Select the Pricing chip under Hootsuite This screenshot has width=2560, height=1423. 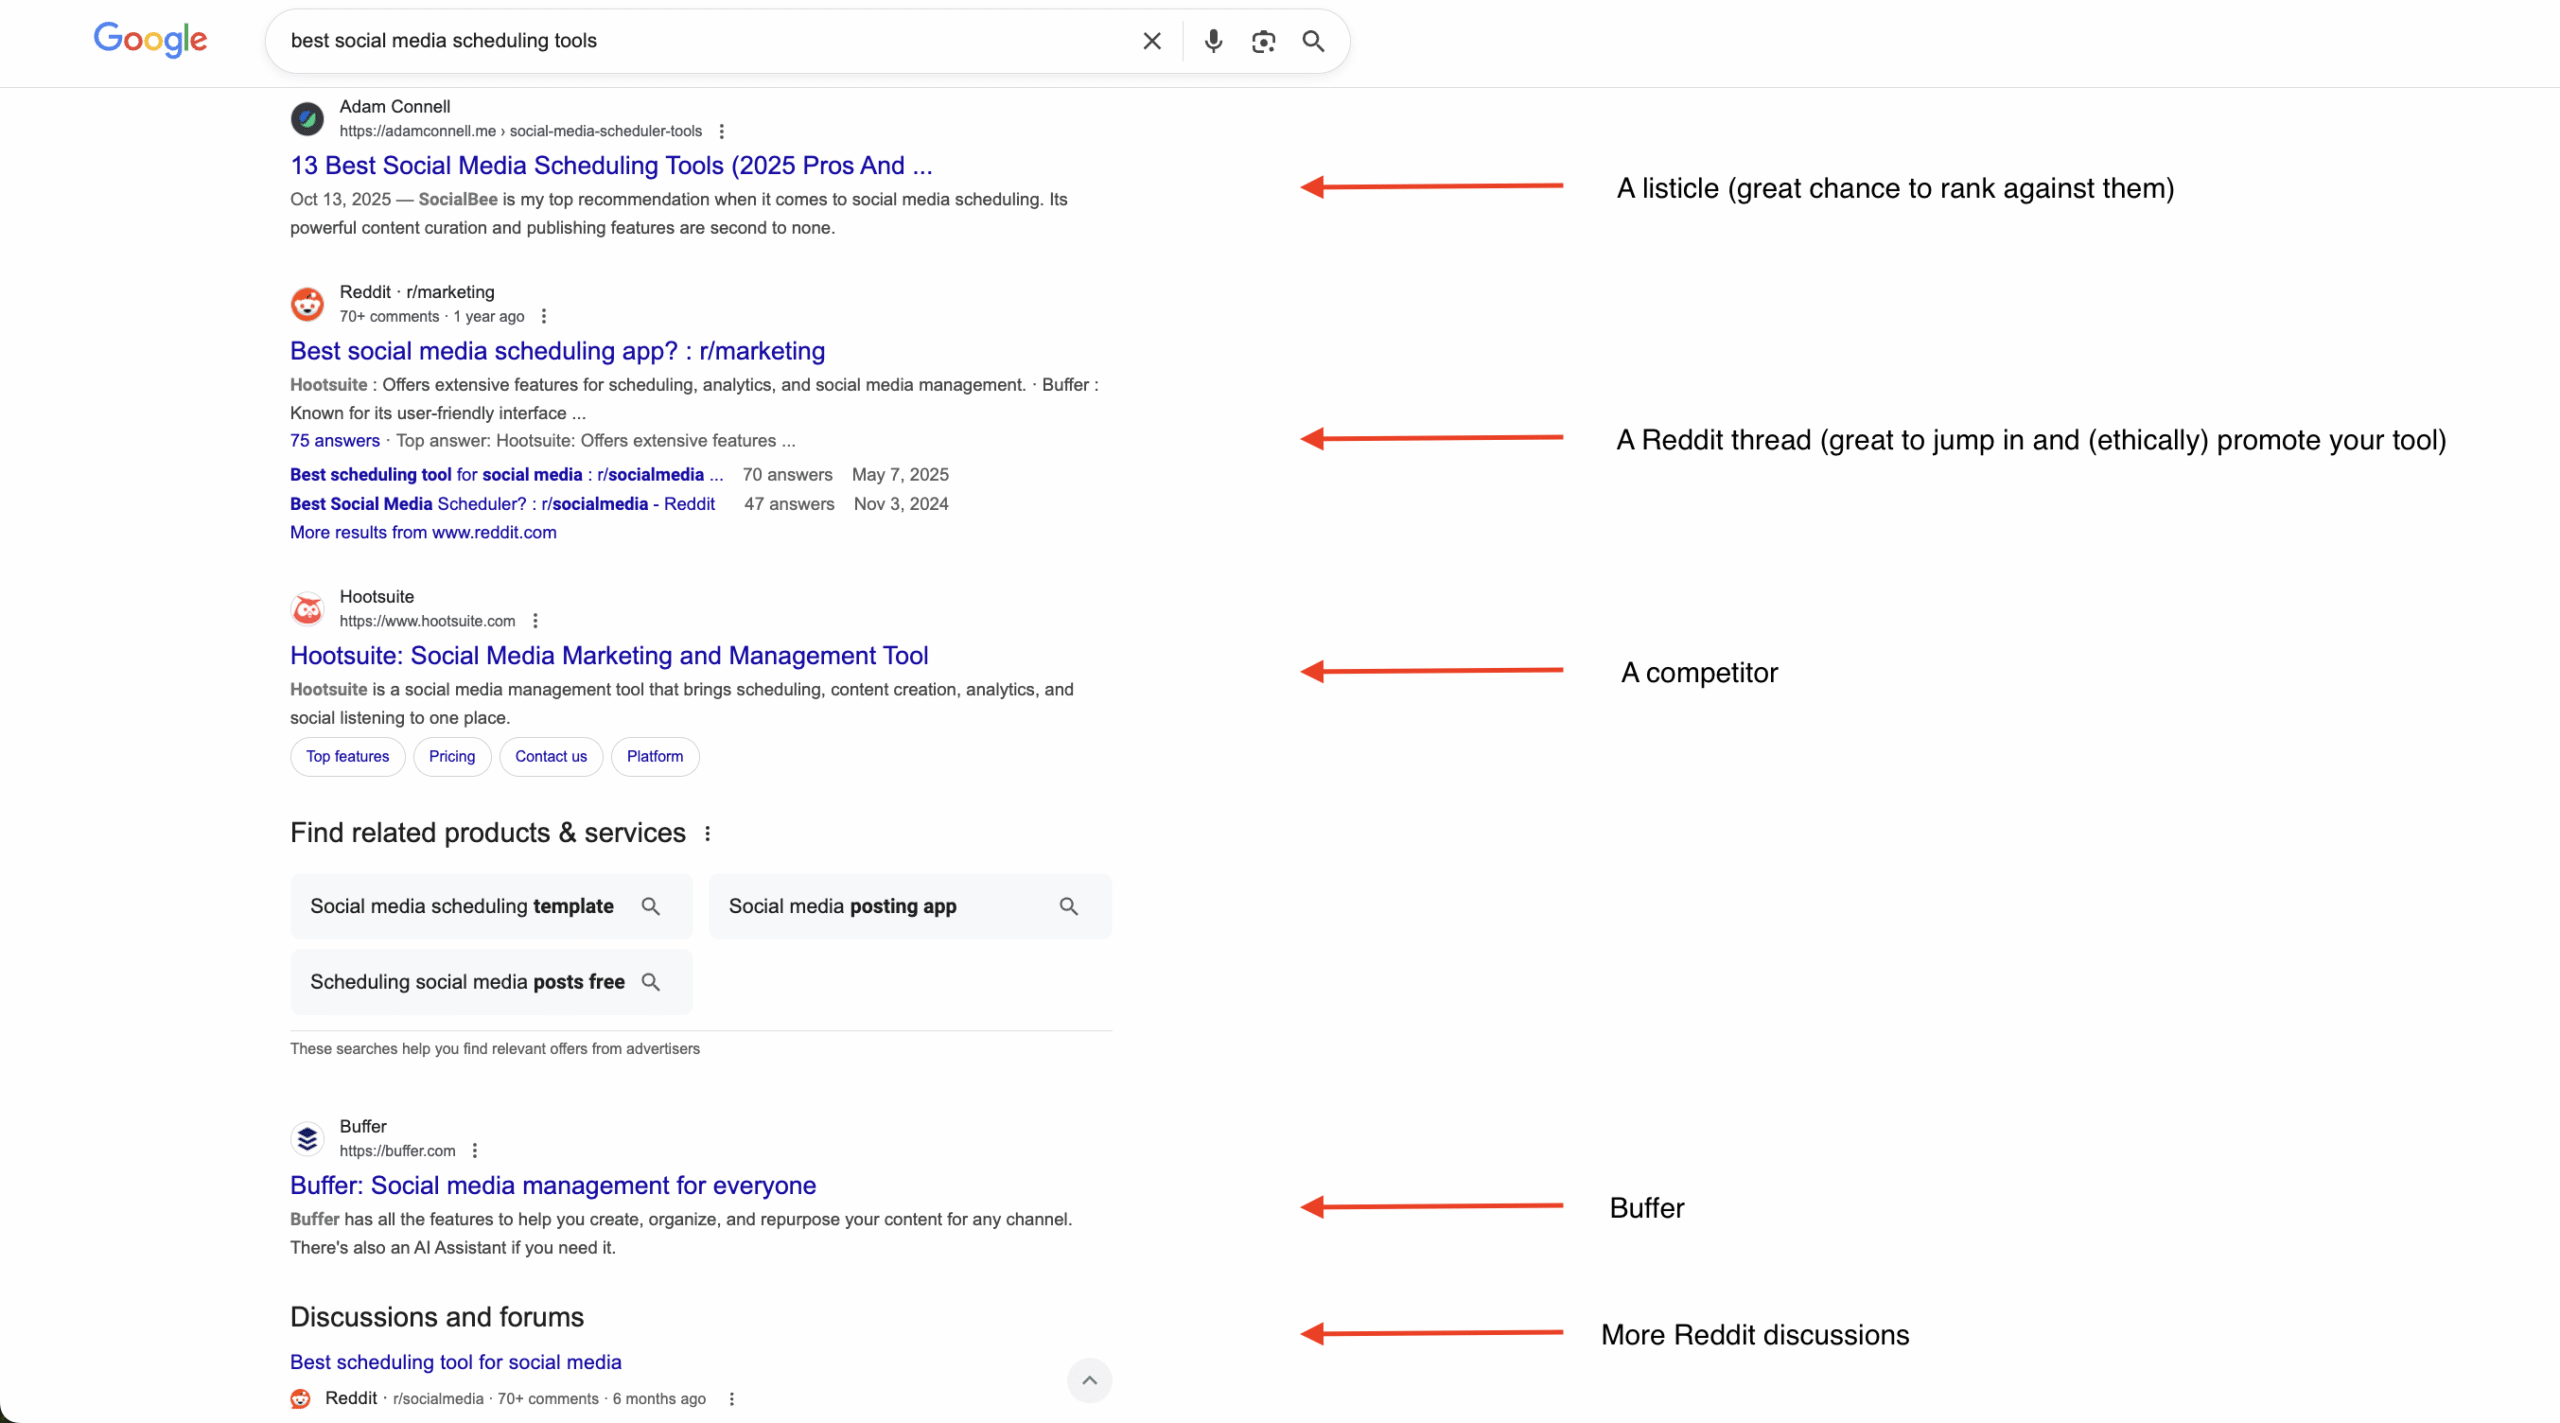(451, 756)
